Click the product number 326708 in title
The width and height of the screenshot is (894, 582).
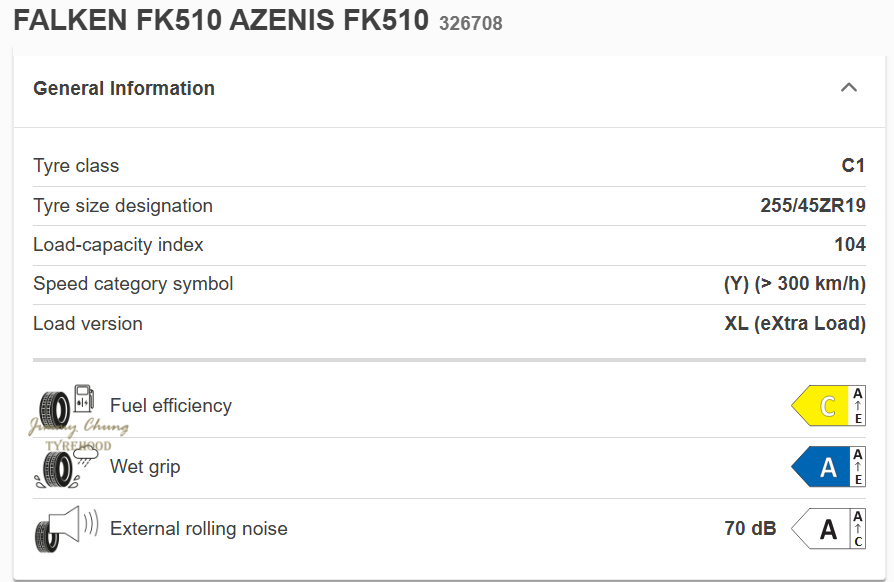[471, 23]
